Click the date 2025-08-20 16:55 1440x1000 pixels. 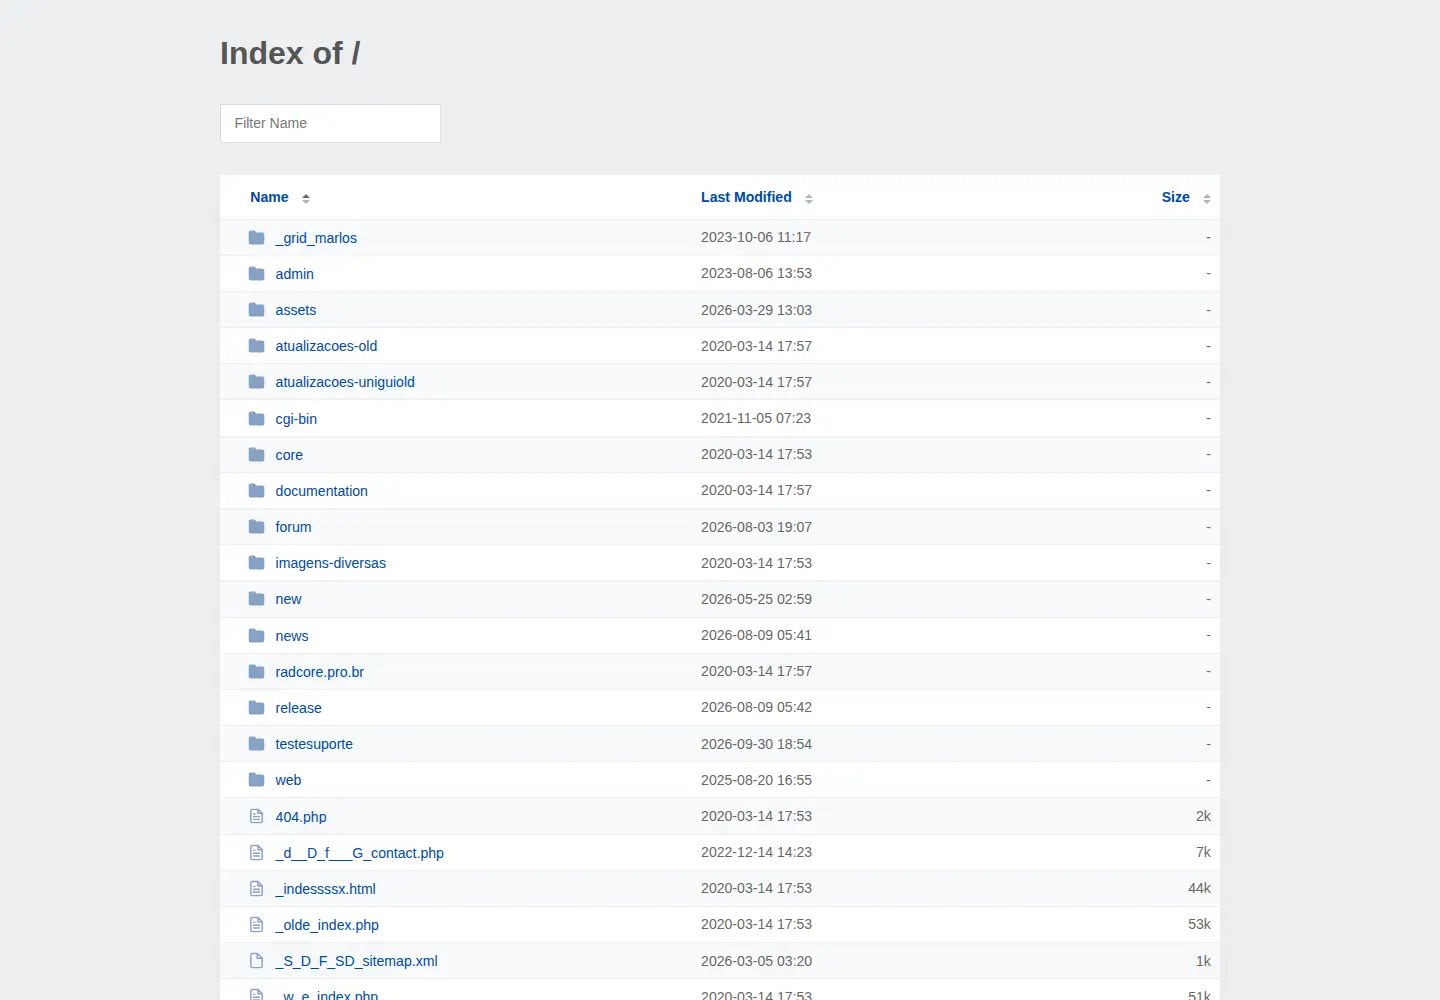756,780
